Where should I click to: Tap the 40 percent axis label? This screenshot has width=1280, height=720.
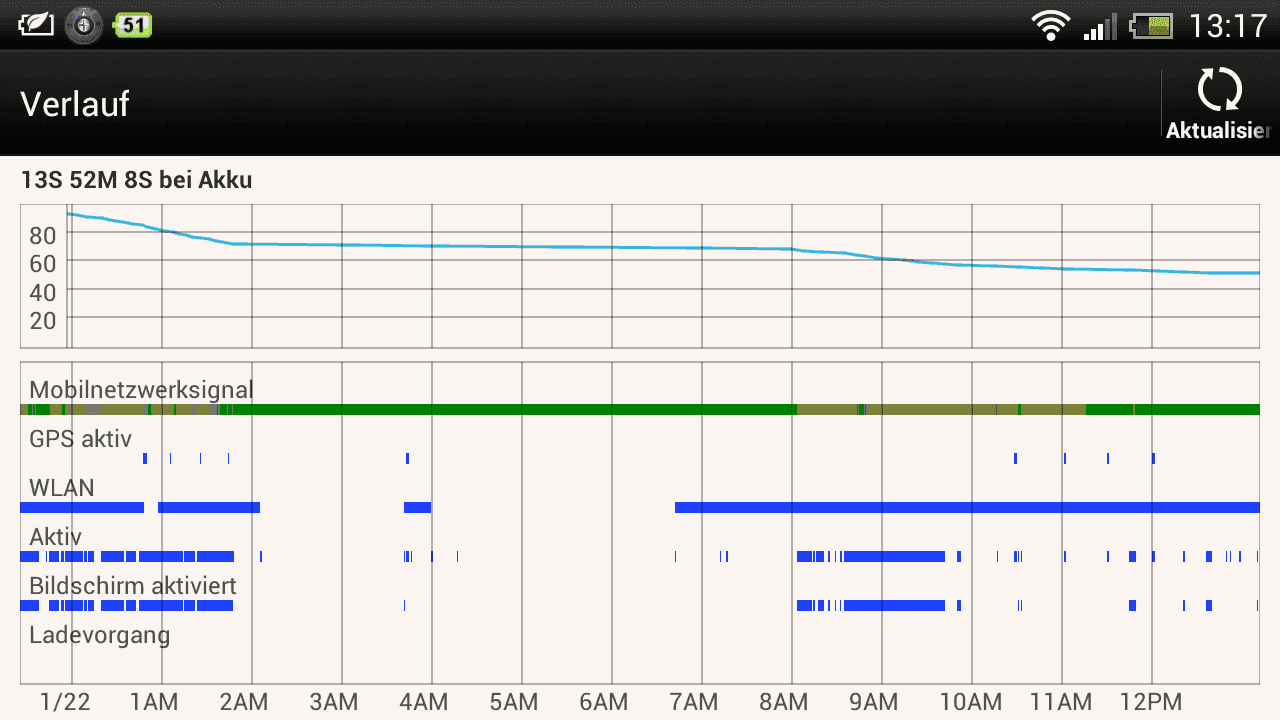click(x=42, y=292)
